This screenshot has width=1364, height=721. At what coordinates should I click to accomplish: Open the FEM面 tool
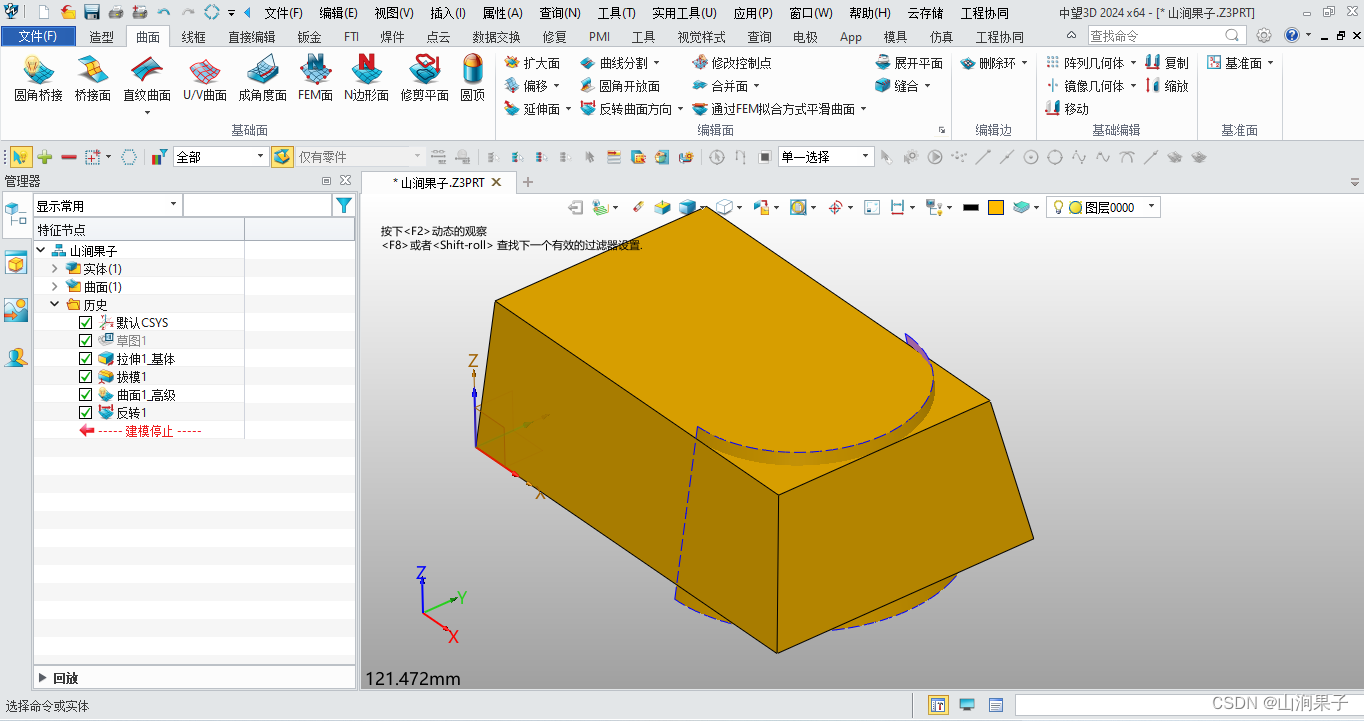[316, 79]
